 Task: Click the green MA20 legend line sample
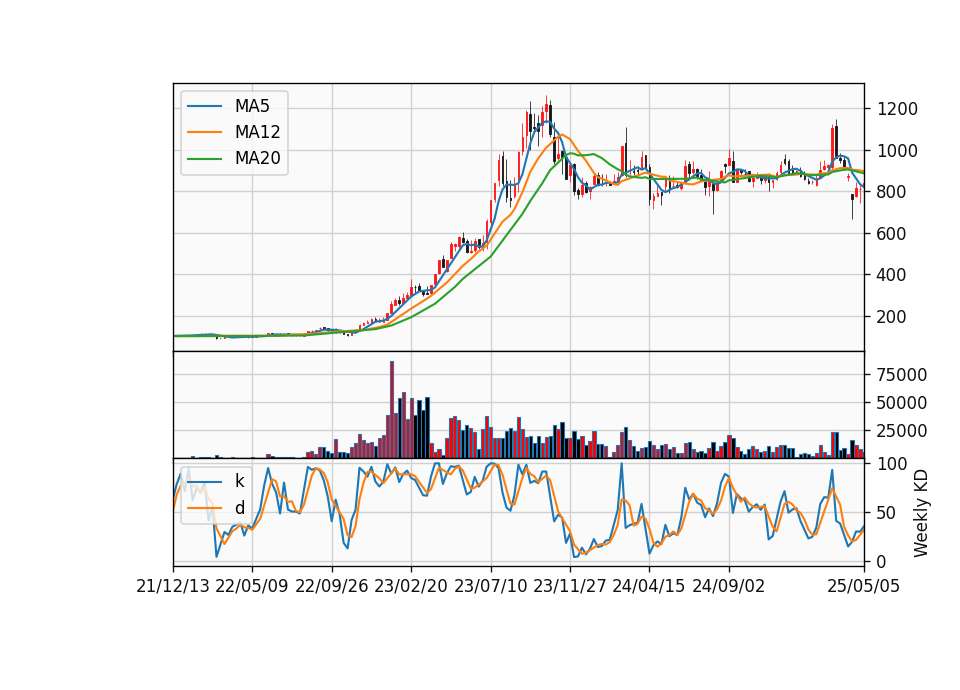tap(204, 159)
